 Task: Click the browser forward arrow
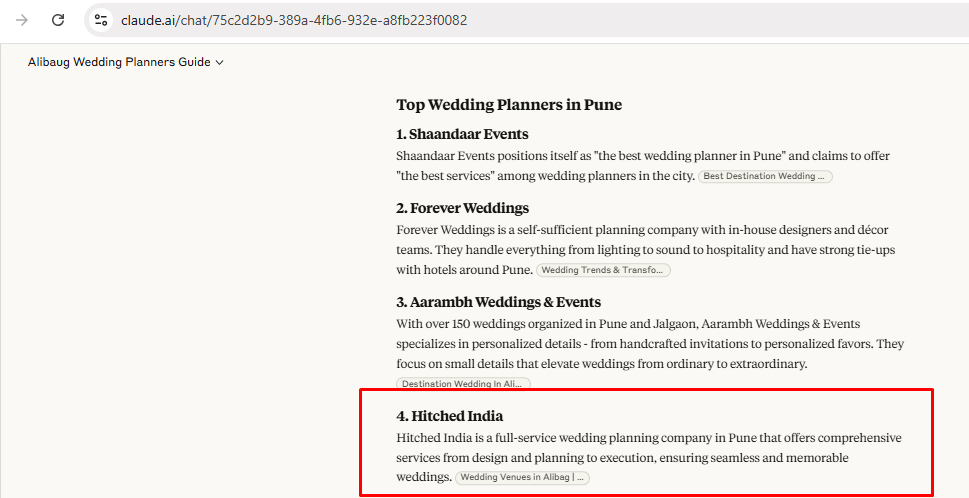22,20
